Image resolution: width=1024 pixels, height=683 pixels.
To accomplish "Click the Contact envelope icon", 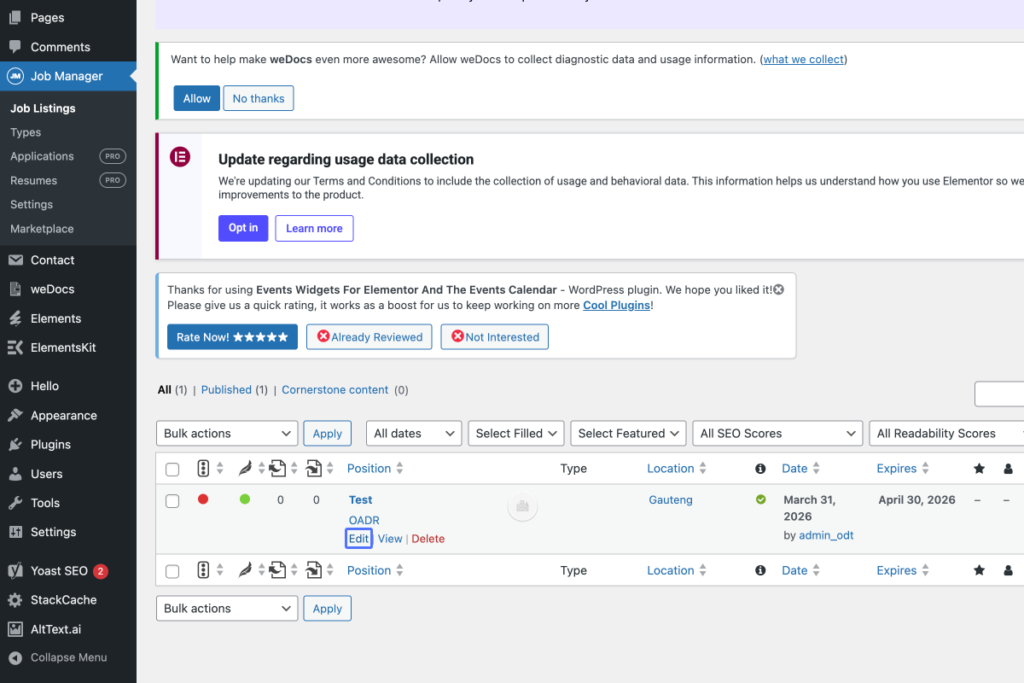I will [15, 260].
